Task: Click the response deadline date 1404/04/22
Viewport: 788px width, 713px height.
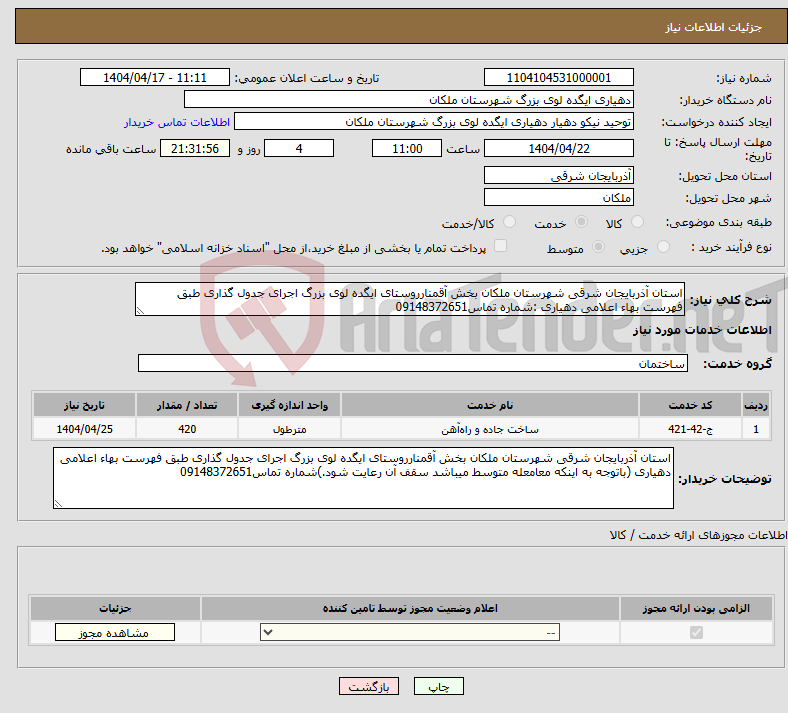Action: 558,148
